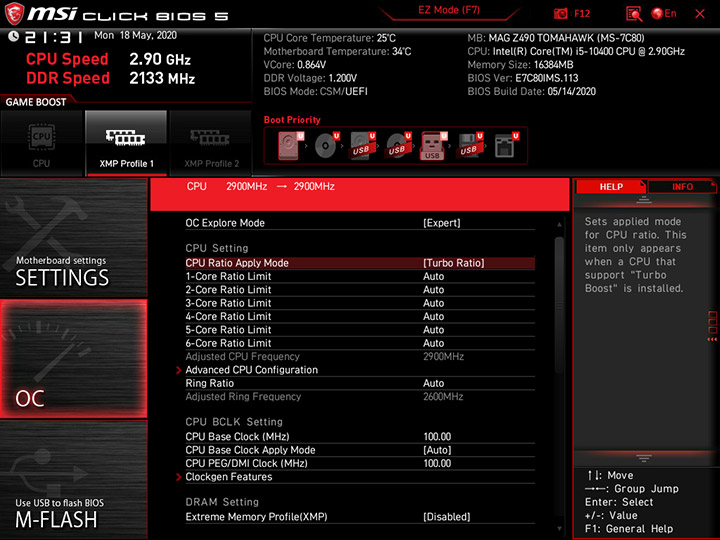Expand the Clockgen Features submenu
Screen dimensions: 720x540
pos(360,477)
